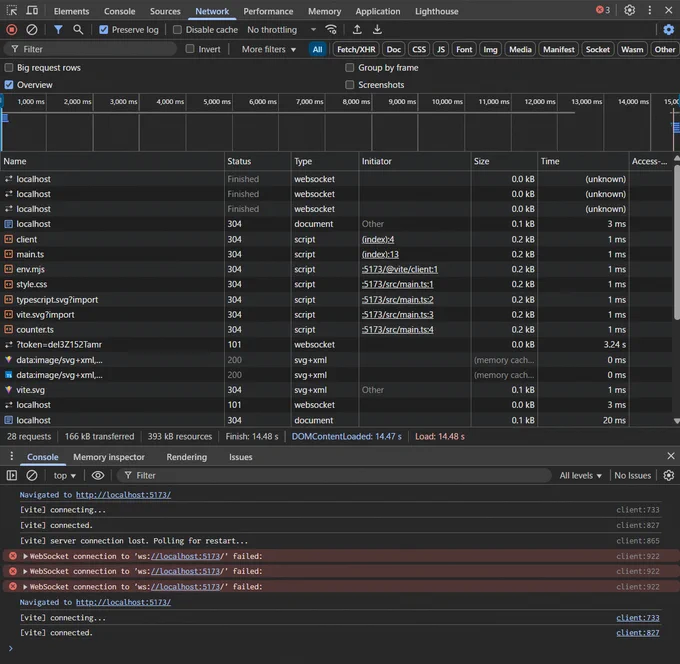
Task: Open first Navigated to localhost:5173 link
Action: (x=123, y=494)
